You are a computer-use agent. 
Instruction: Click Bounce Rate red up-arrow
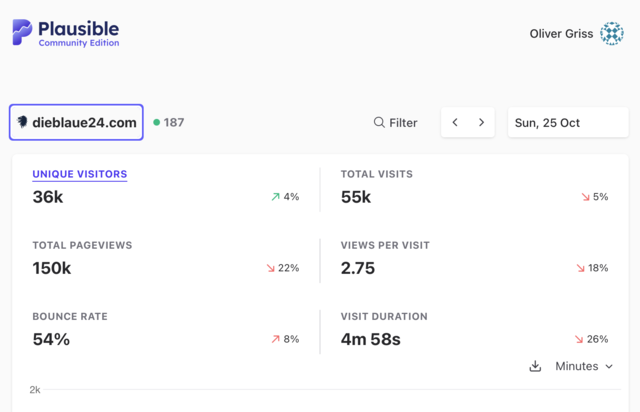tap(276, 339)
